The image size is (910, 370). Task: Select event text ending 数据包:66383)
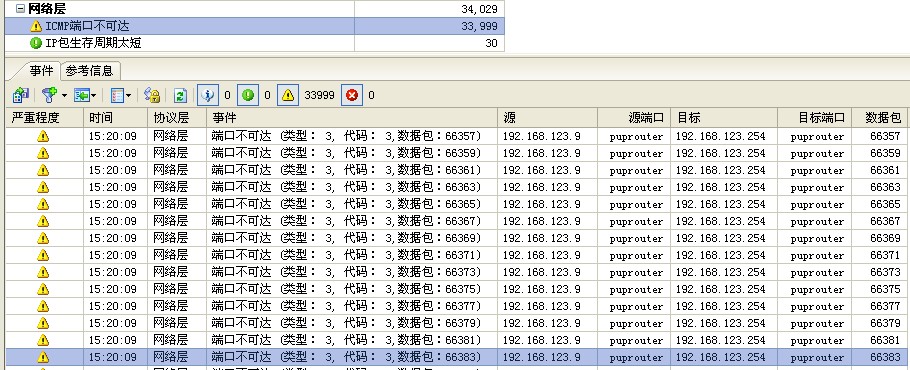coord(346,357)
